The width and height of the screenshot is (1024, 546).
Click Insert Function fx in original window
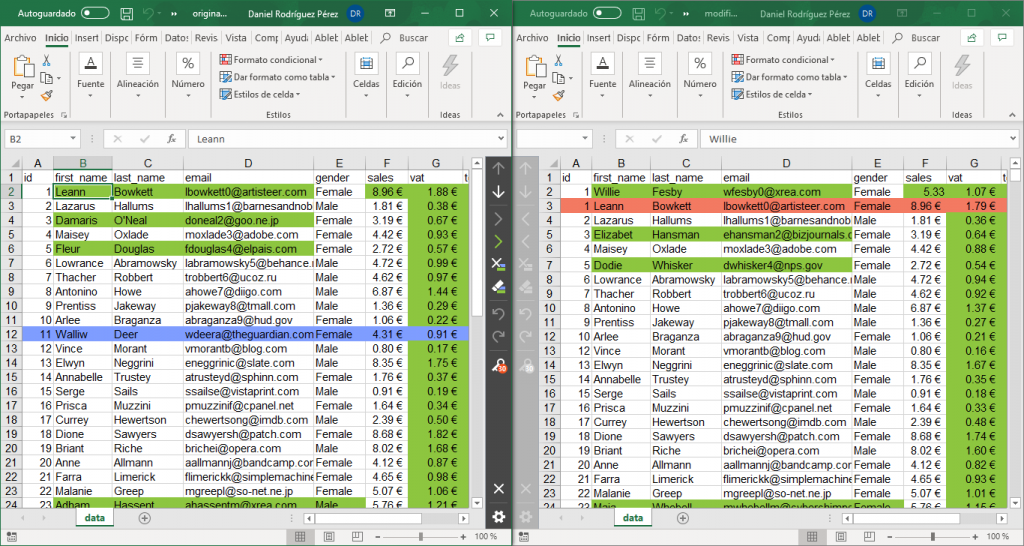171,139
